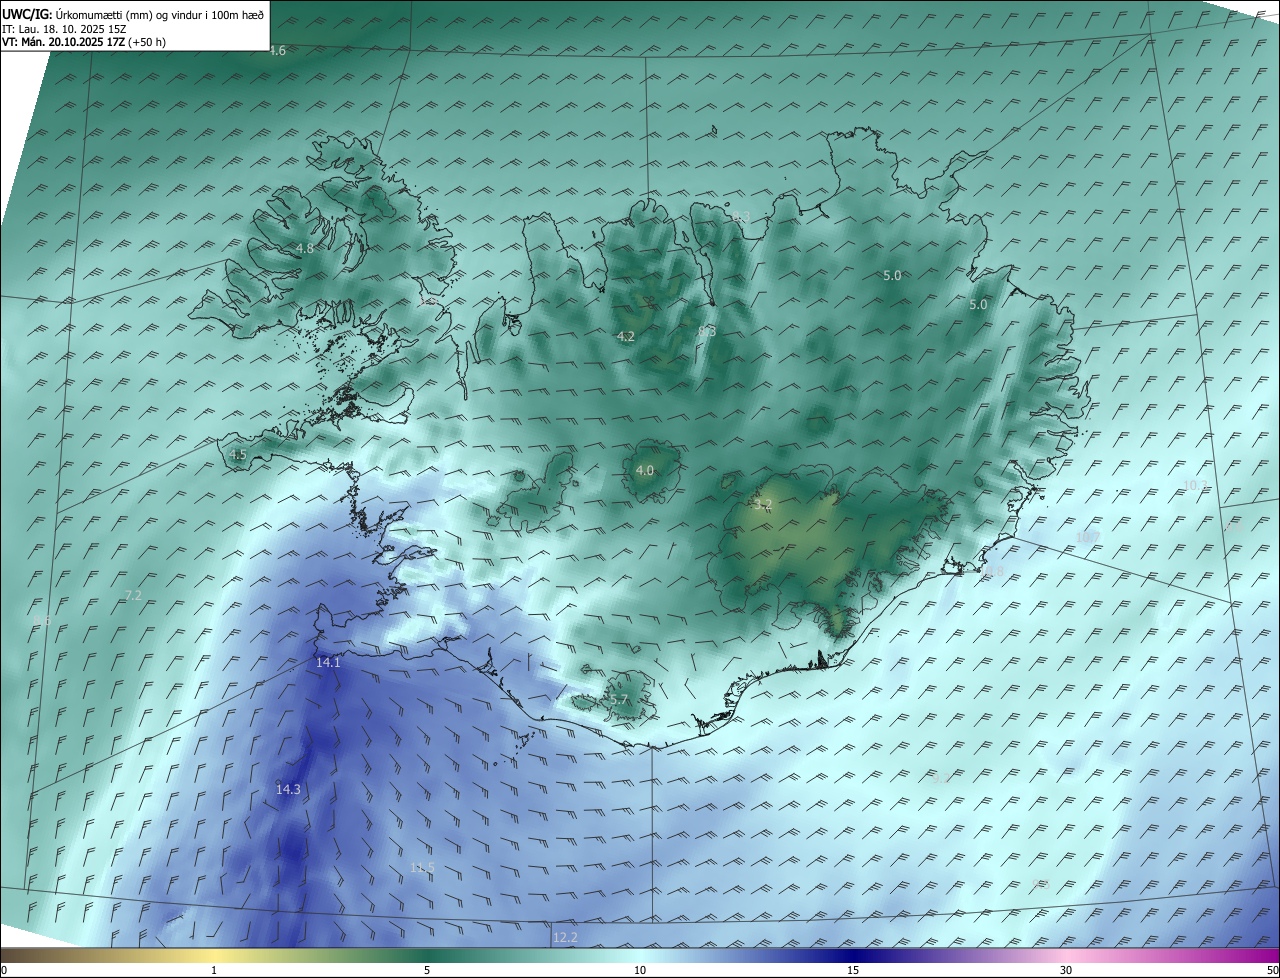This screenshot has height=978, width=1280.
Task: Click the 5 tick on the color scale
Action: click(x=427, y=971)
